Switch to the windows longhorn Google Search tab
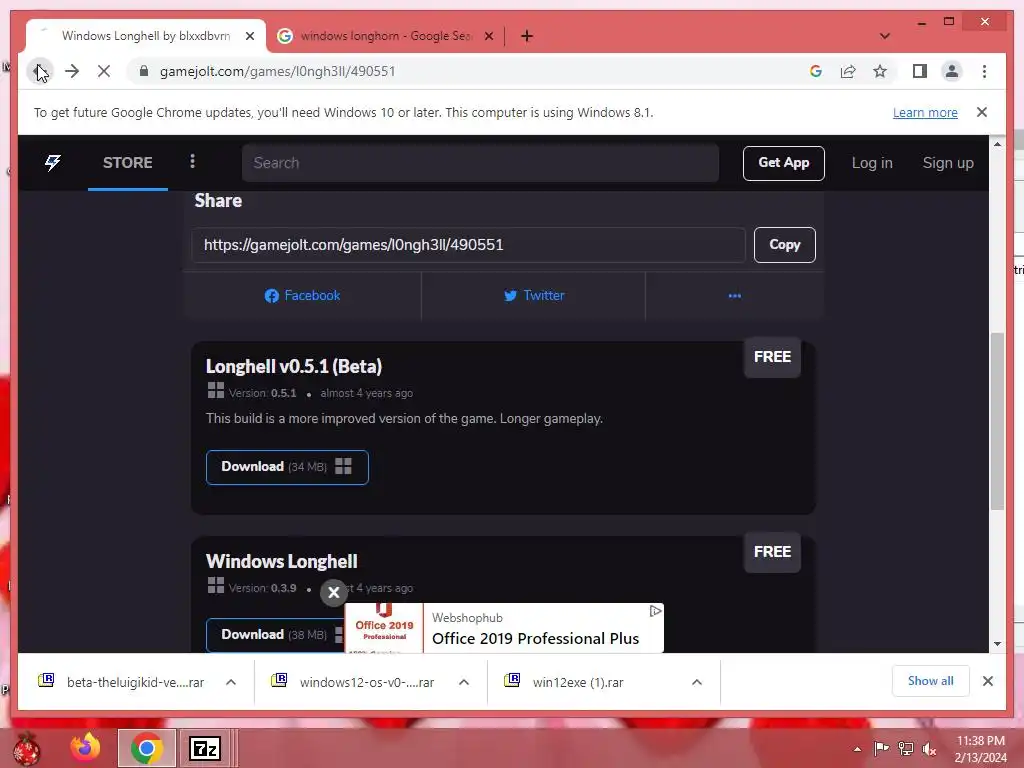 [385, 36]
